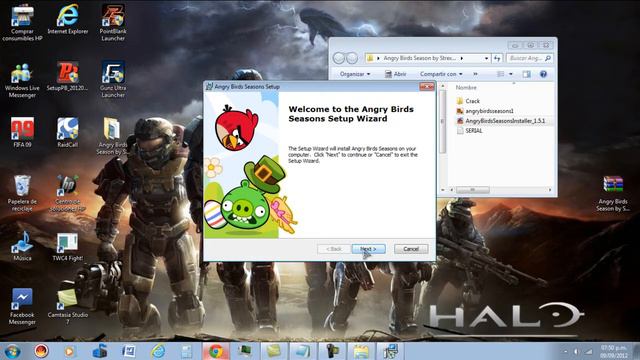The image size is (640, 360).
Task: Open Camtasia Studio 7 desktop icon
Action: (x=67, y=306)
